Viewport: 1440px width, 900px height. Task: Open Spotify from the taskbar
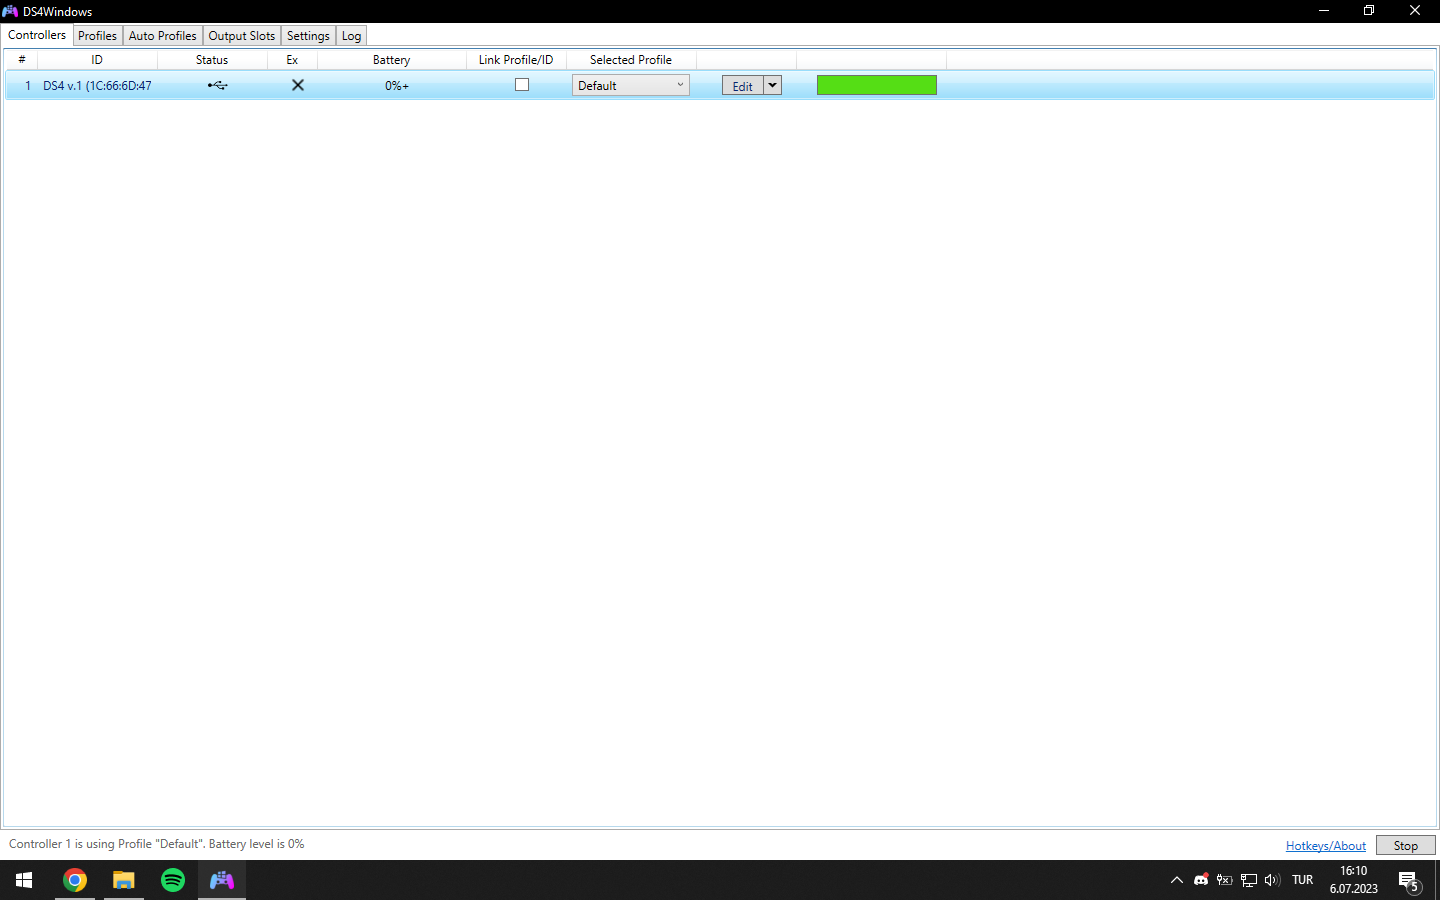pos(173,880)
